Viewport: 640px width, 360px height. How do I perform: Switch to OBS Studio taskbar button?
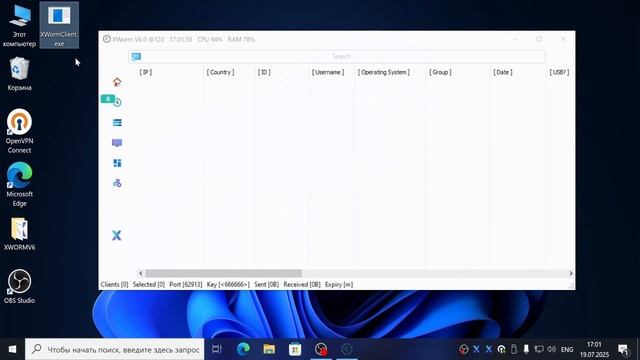coord(321,349)
